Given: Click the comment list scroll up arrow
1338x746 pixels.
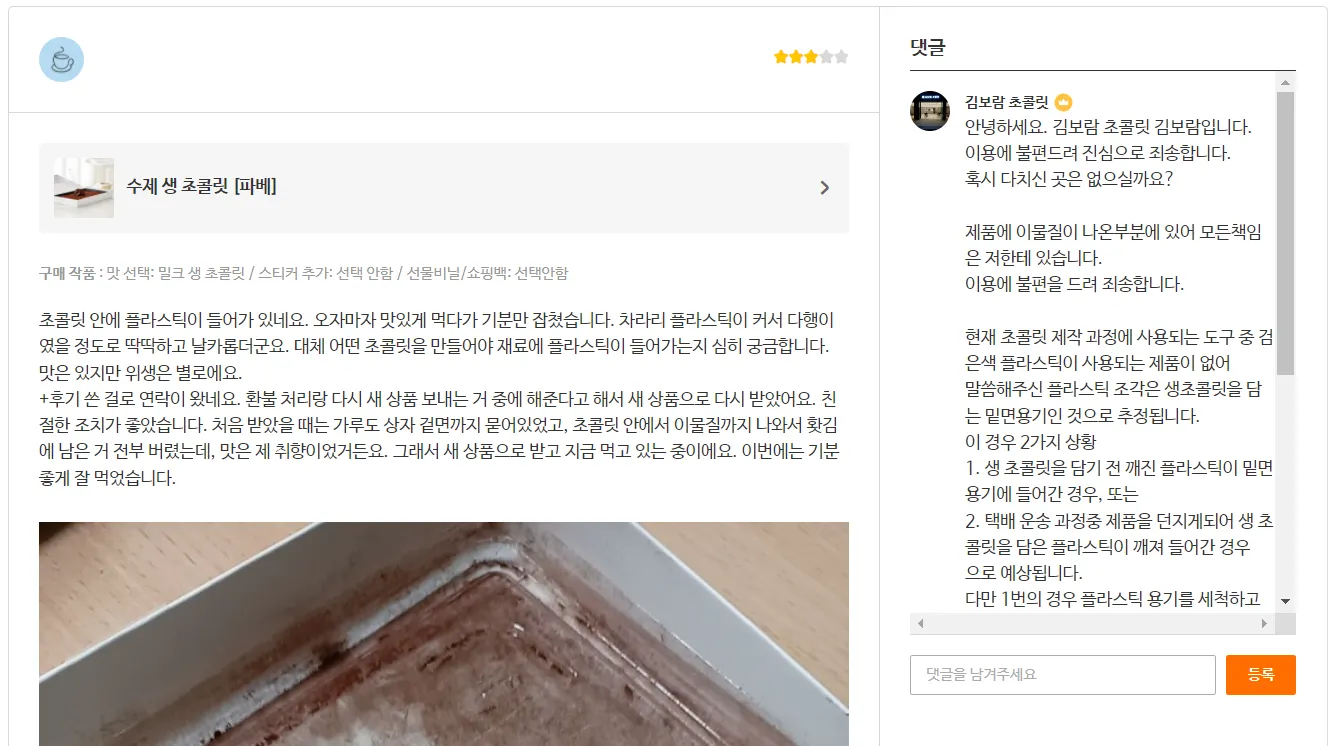Looking at the screenshot, I should pyautogui.click(x=1285, y=81).
